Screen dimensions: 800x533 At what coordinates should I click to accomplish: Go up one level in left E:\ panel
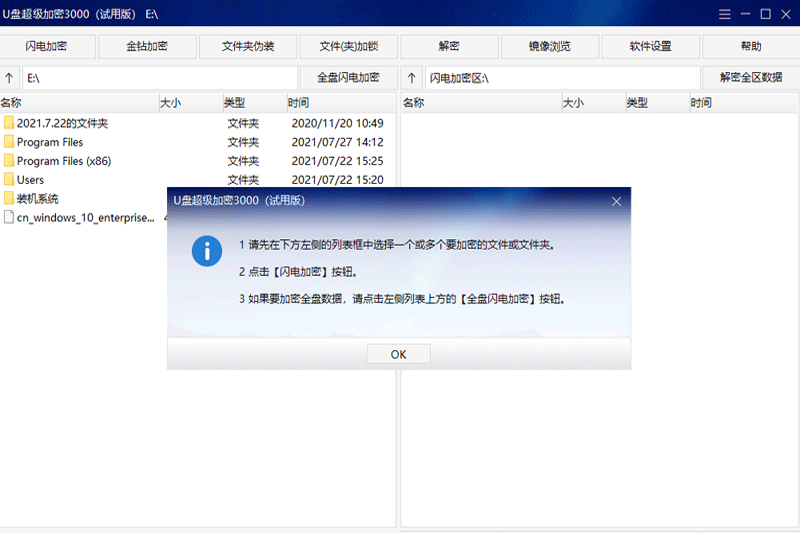(10, 78)
